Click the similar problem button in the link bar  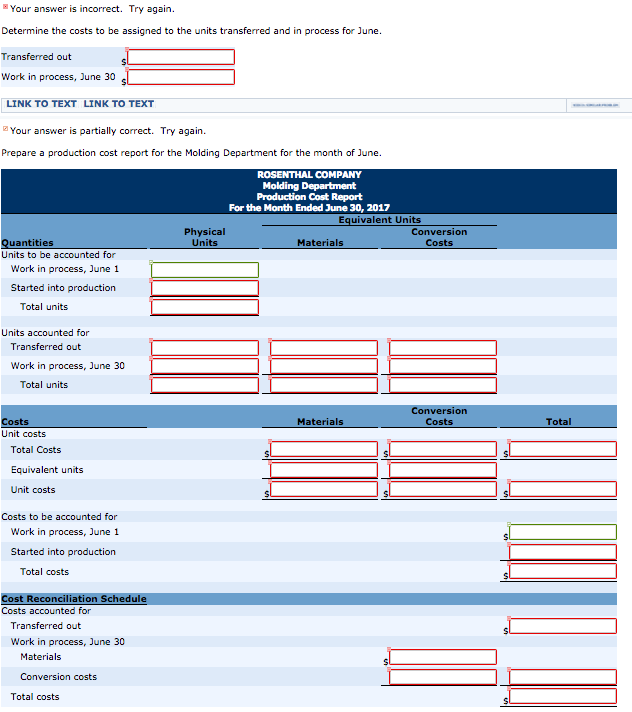tap(595, 105)
